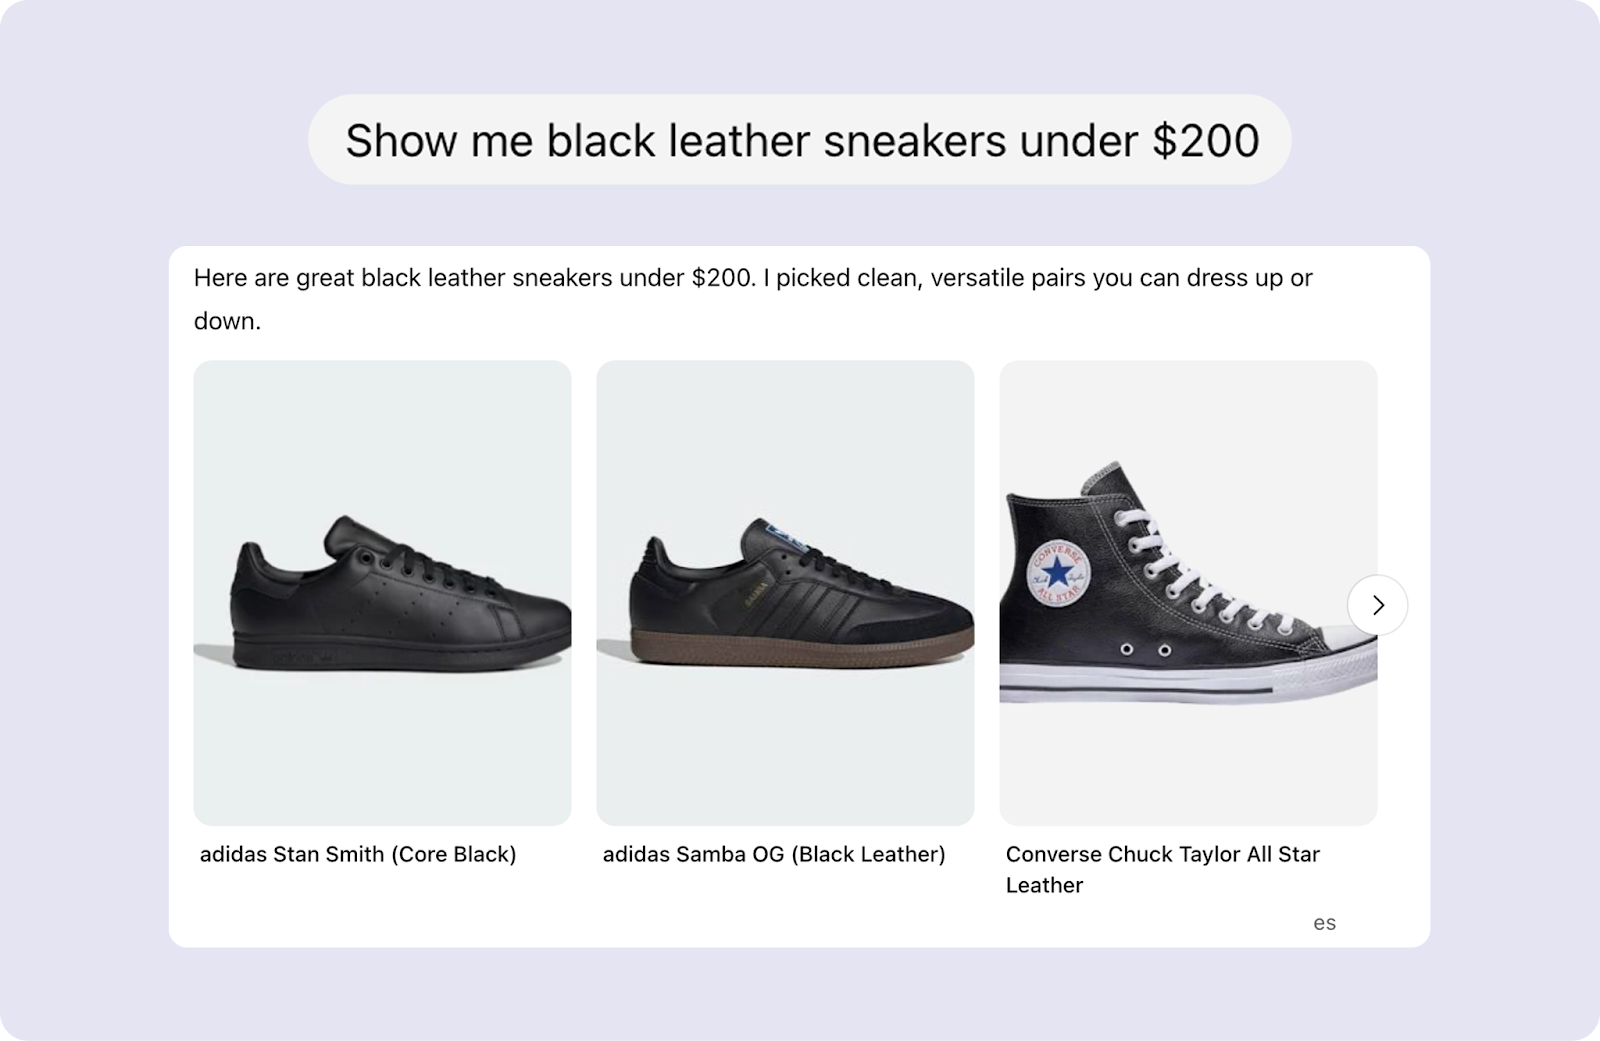This screenshot has width=1600, height=1041.
Task: Open the adidas Samba OG product image
Action: click(786, 593)
